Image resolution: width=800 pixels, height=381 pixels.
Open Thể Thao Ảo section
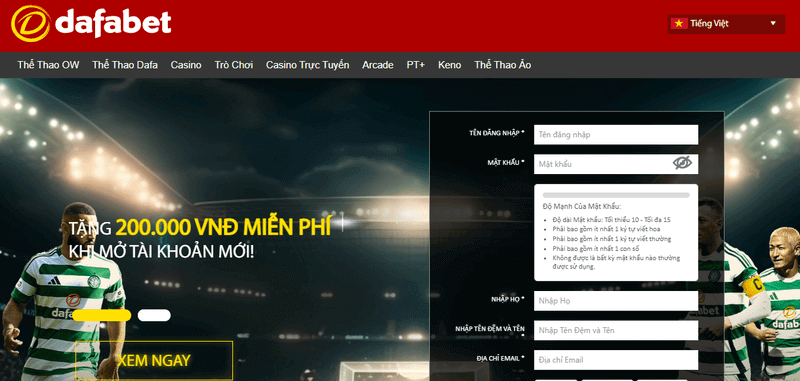pos(503,65)
